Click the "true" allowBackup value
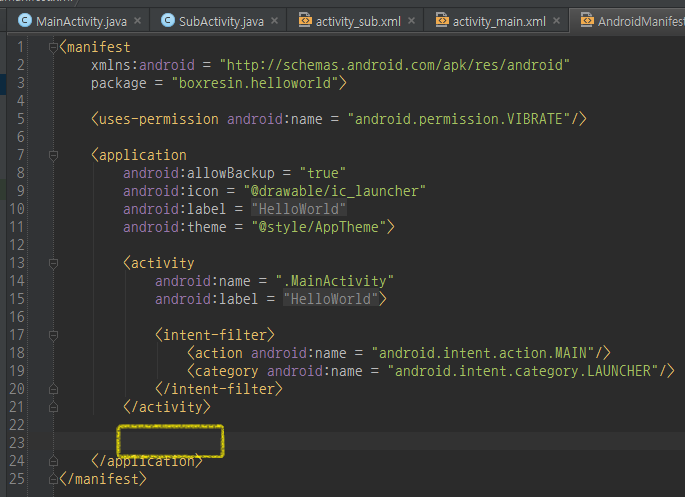Screen dimensions: 685x497 pos(323,173)
